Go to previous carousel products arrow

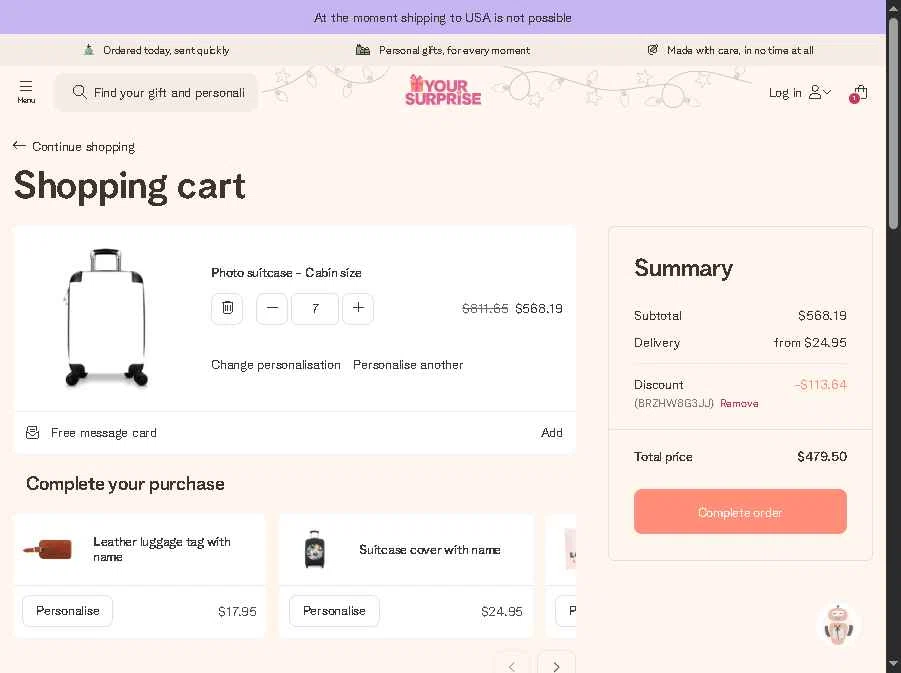click(x=512, y=665)
